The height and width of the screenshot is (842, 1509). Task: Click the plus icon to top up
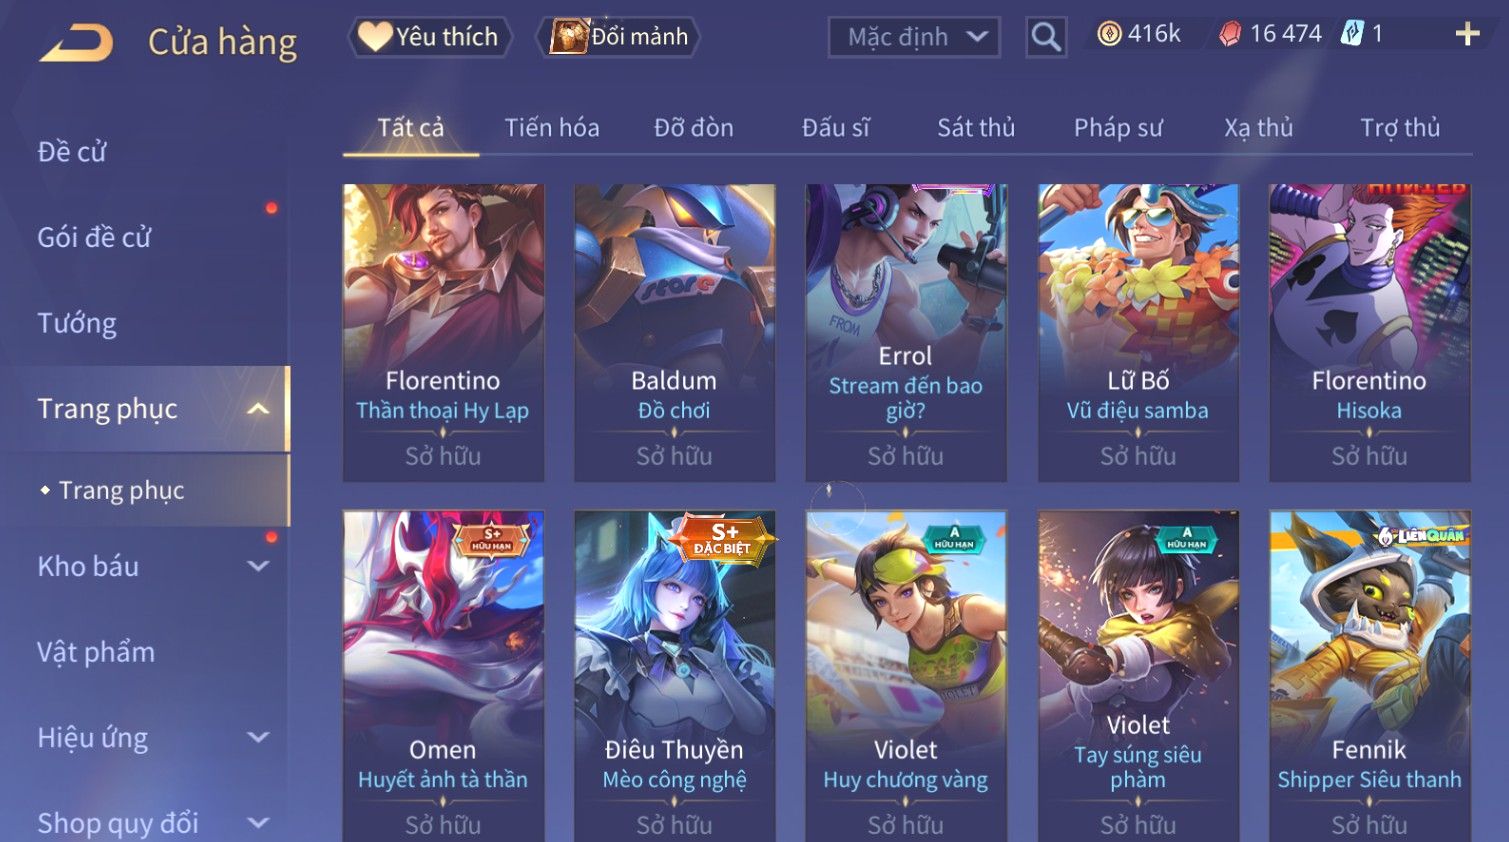point(1467,34)
